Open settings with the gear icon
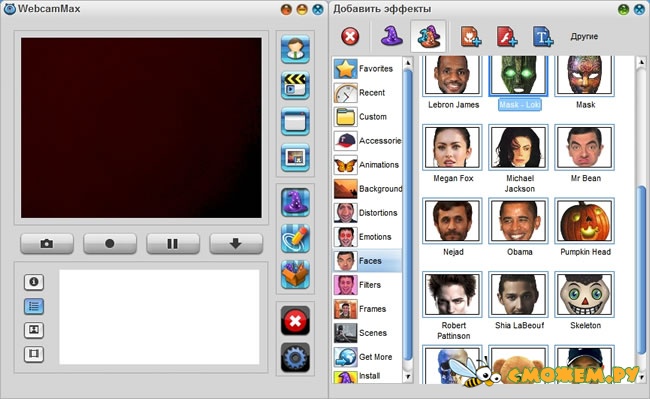 (295, 357)
